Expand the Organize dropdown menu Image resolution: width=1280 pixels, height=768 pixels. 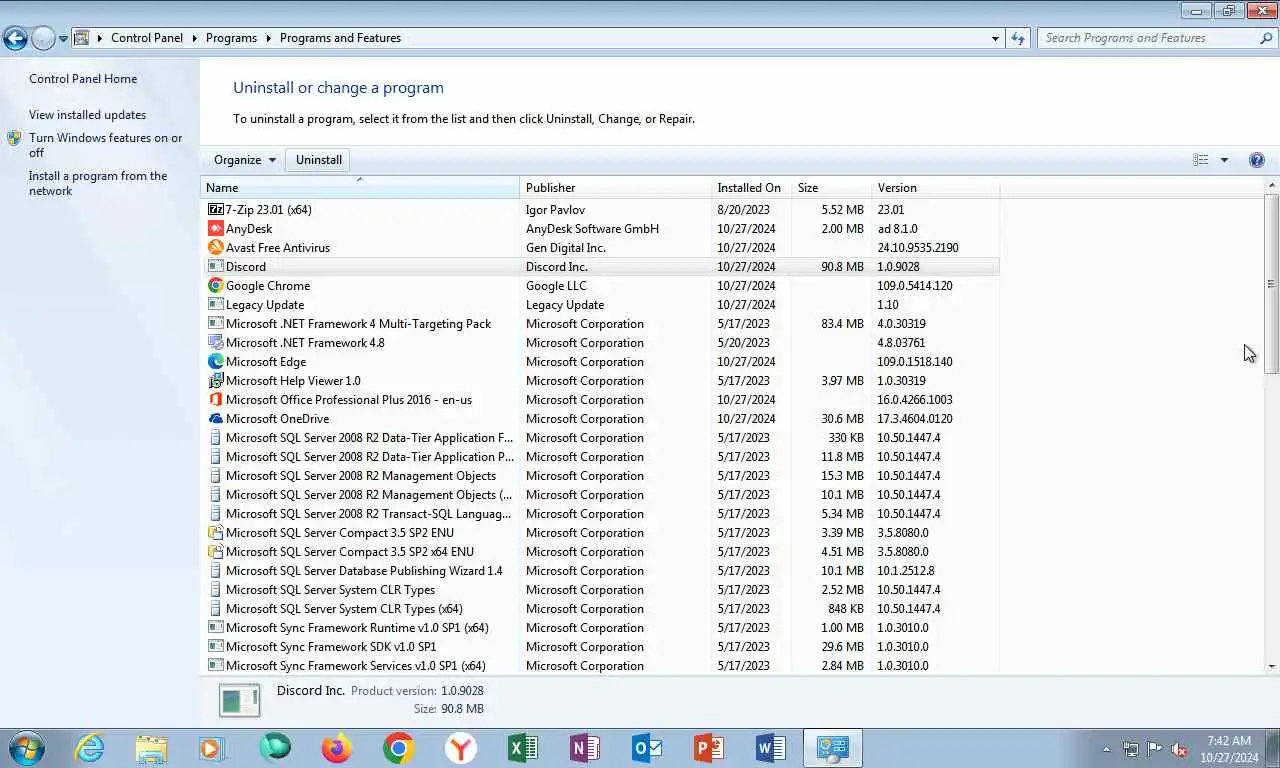244,160
